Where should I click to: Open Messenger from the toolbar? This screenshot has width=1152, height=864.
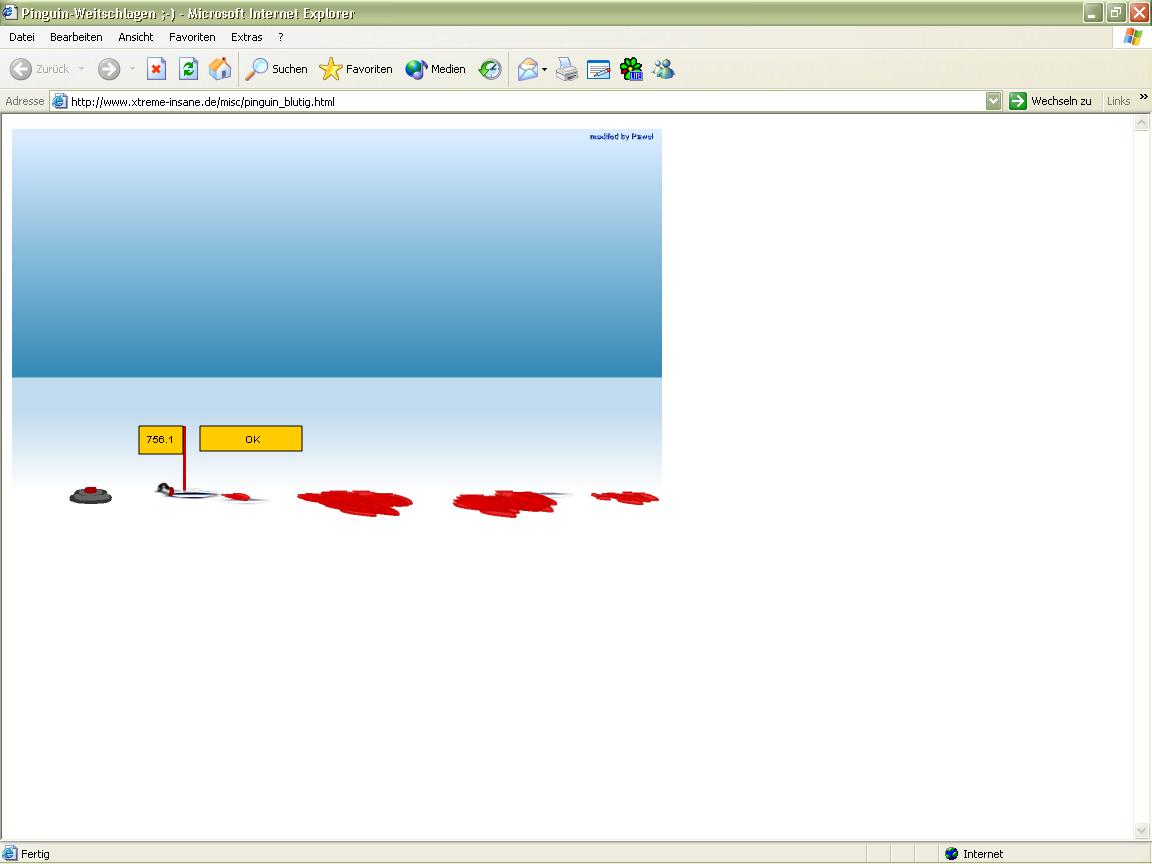pyautogui.click(x=663, y=69)
